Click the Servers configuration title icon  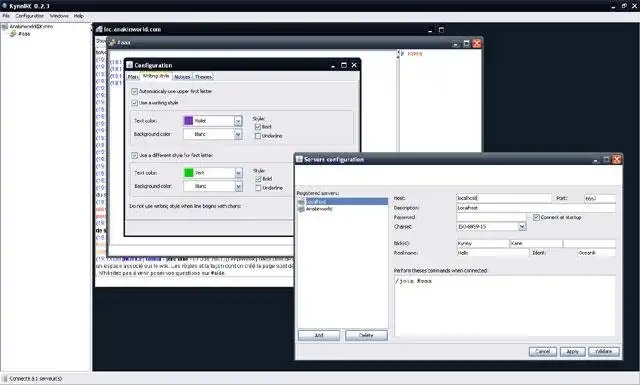tap(299, 159)
